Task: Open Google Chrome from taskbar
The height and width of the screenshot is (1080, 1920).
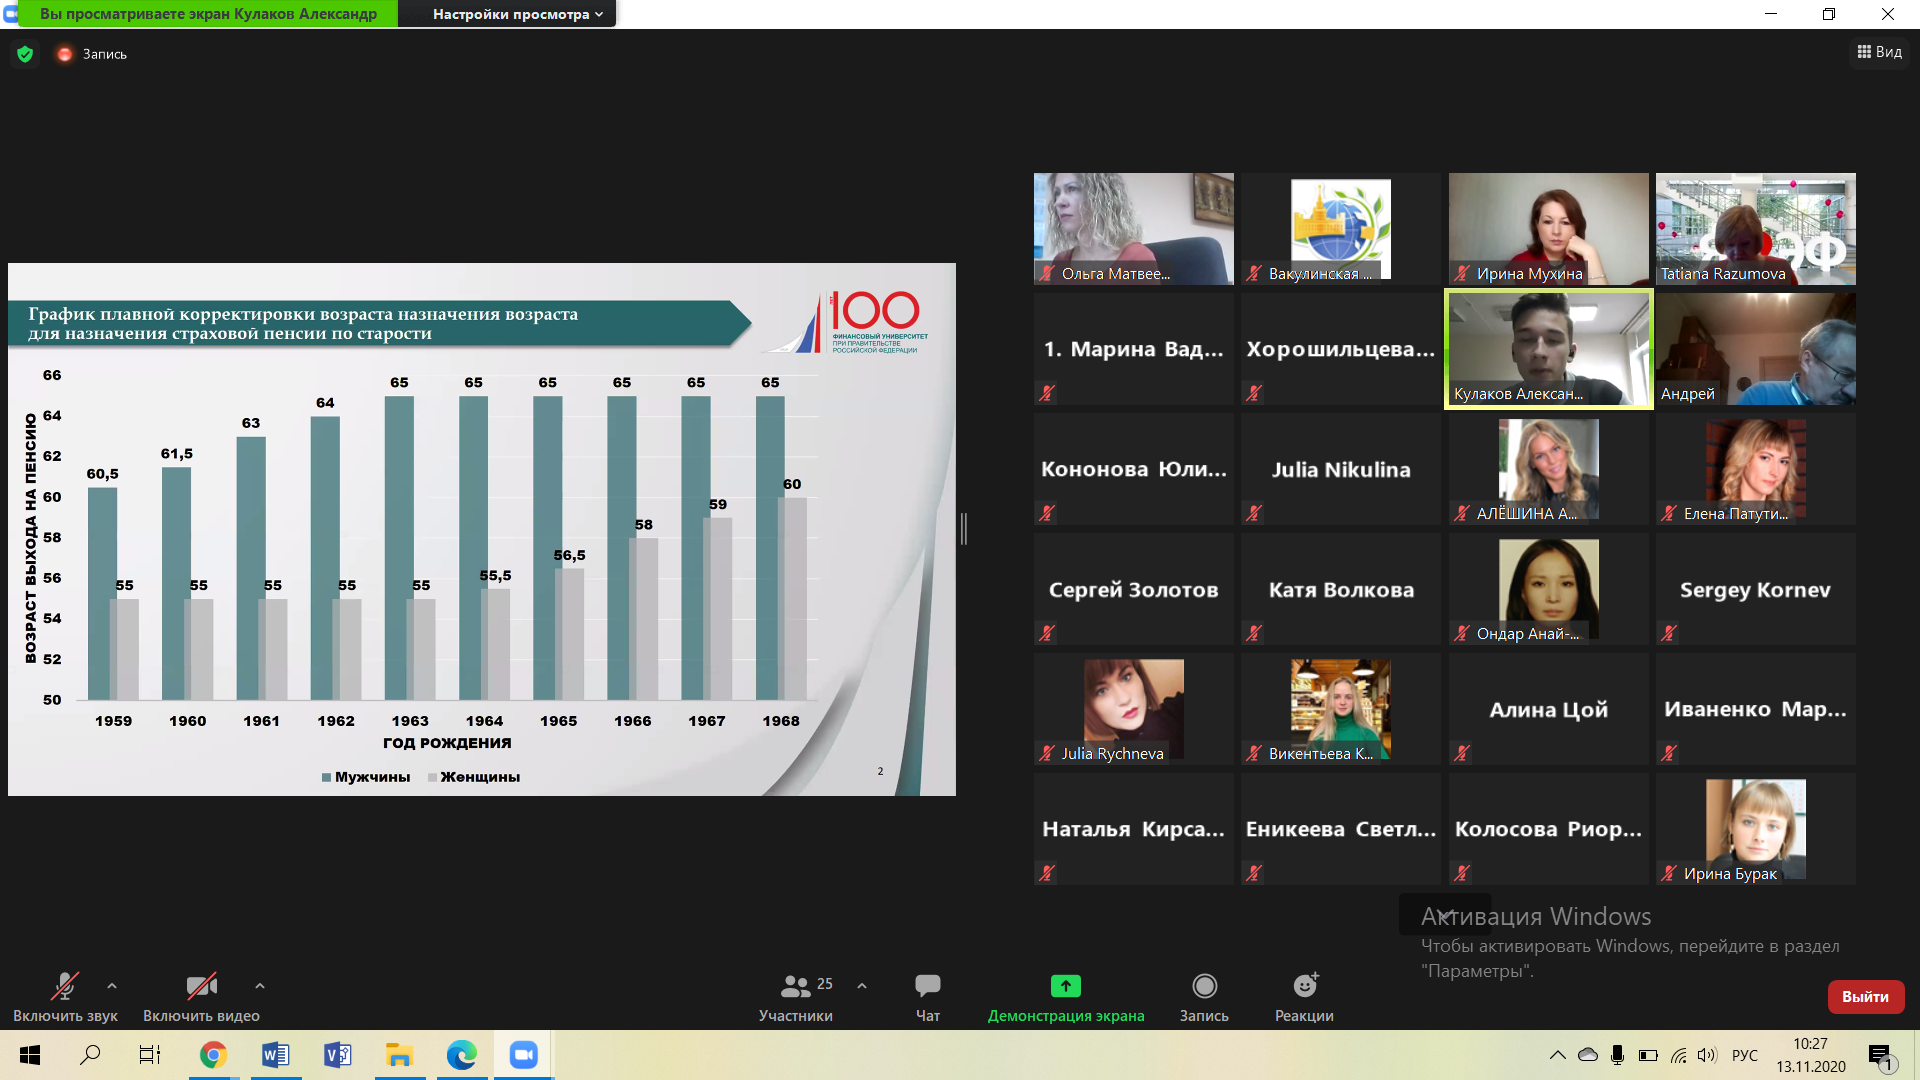Action: pyautogui.click(x=213, y=1055)
